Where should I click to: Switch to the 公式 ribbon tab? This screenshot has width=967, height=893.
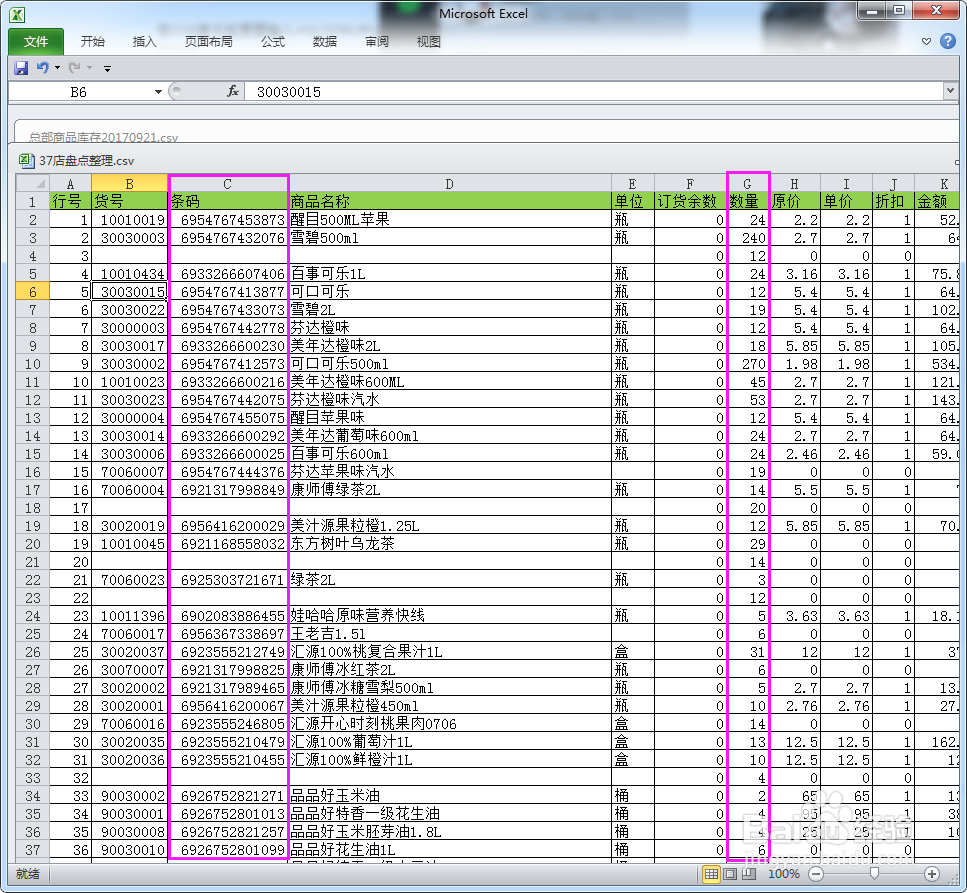click(273, 41)
